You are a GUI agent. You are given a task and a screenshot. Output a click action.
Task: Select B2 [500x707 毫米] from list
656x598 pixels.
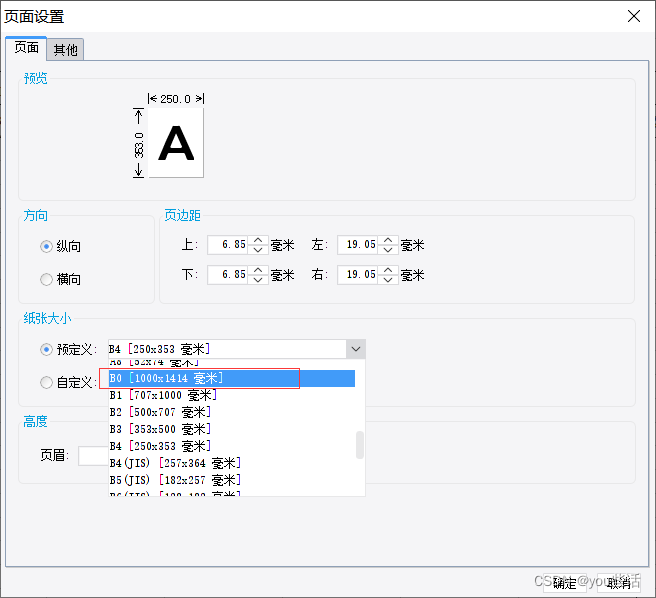(x=232, y=412)
